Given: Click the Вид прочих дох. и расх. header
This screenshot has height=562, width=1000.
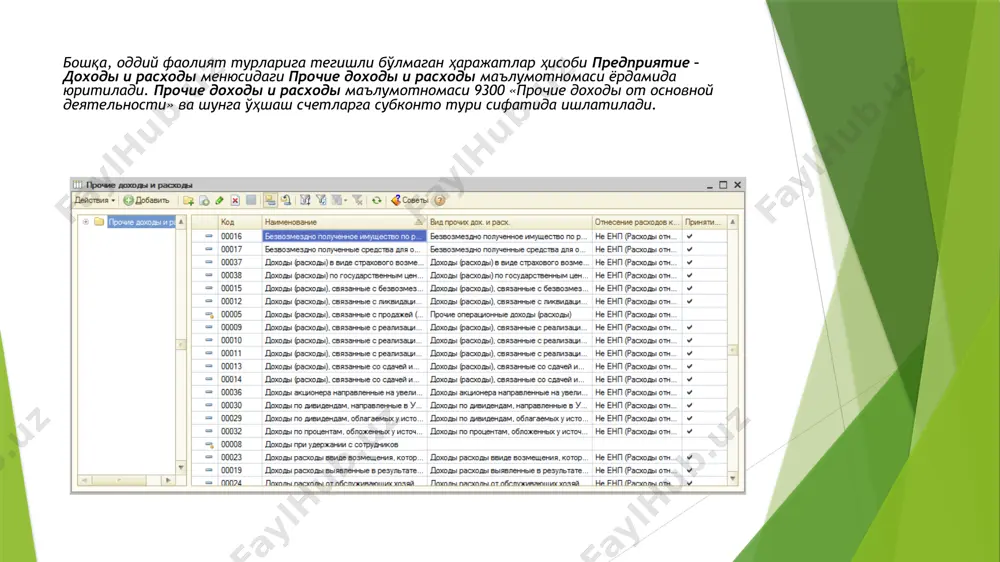Looking at the screenshot, I should pos(509,222).
